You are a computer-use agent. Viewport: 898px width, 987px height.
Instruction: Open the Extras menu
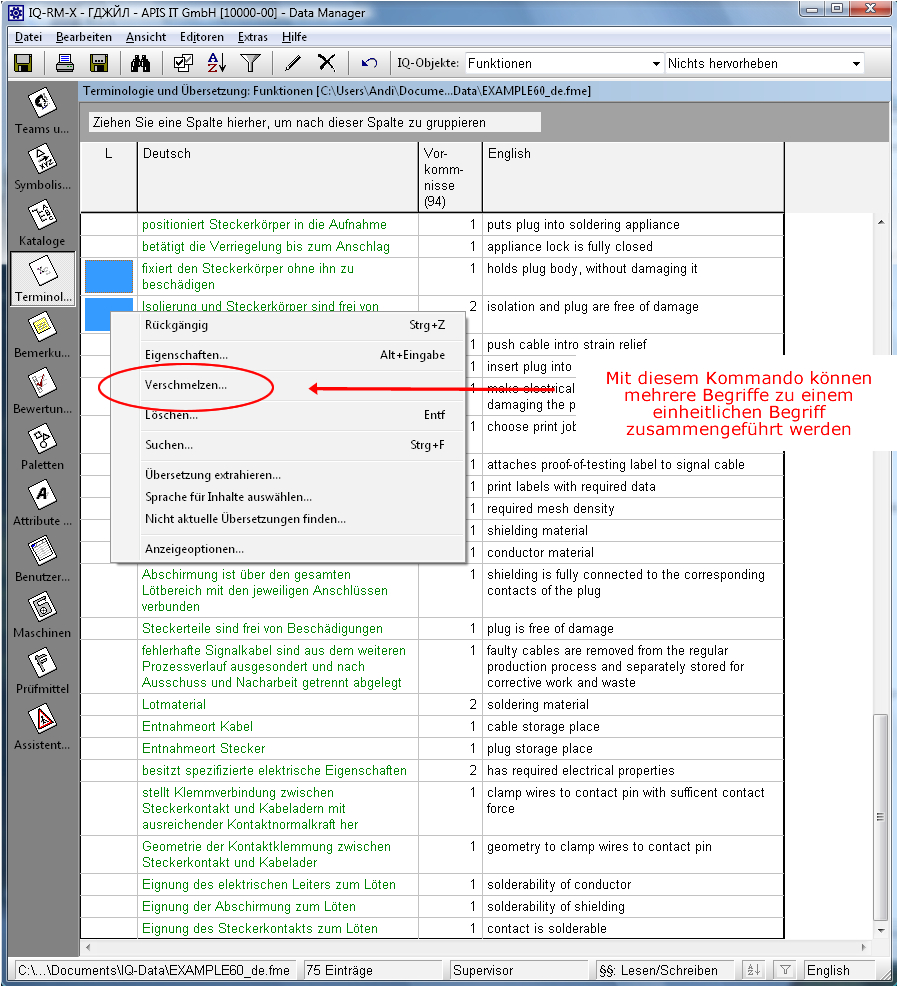coord(253,37)
